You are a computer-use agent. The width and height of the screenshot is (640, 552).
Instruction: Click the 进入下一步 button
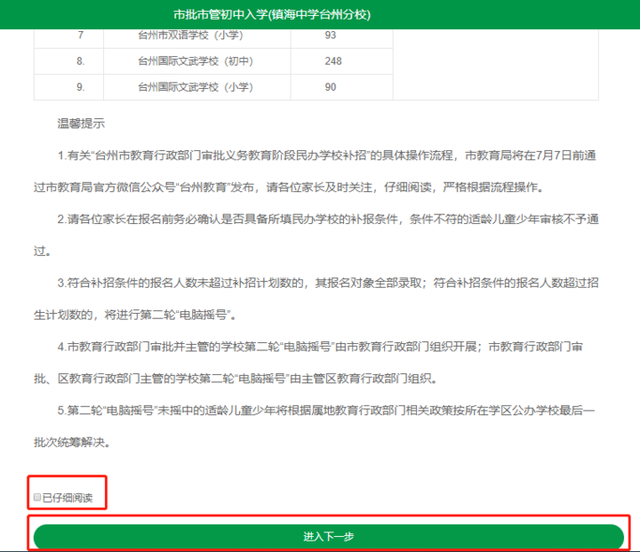[329, 536]
